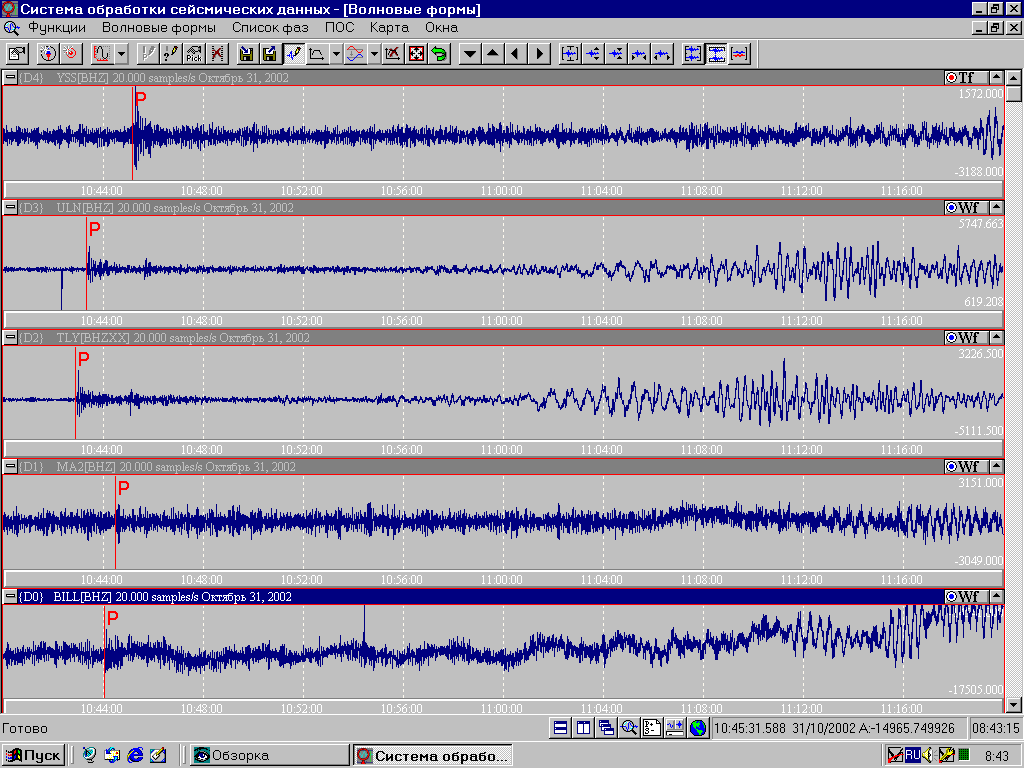Click the left arrow scroll toolbar button
Screen dimensions: 1024x768
(515, 53)
